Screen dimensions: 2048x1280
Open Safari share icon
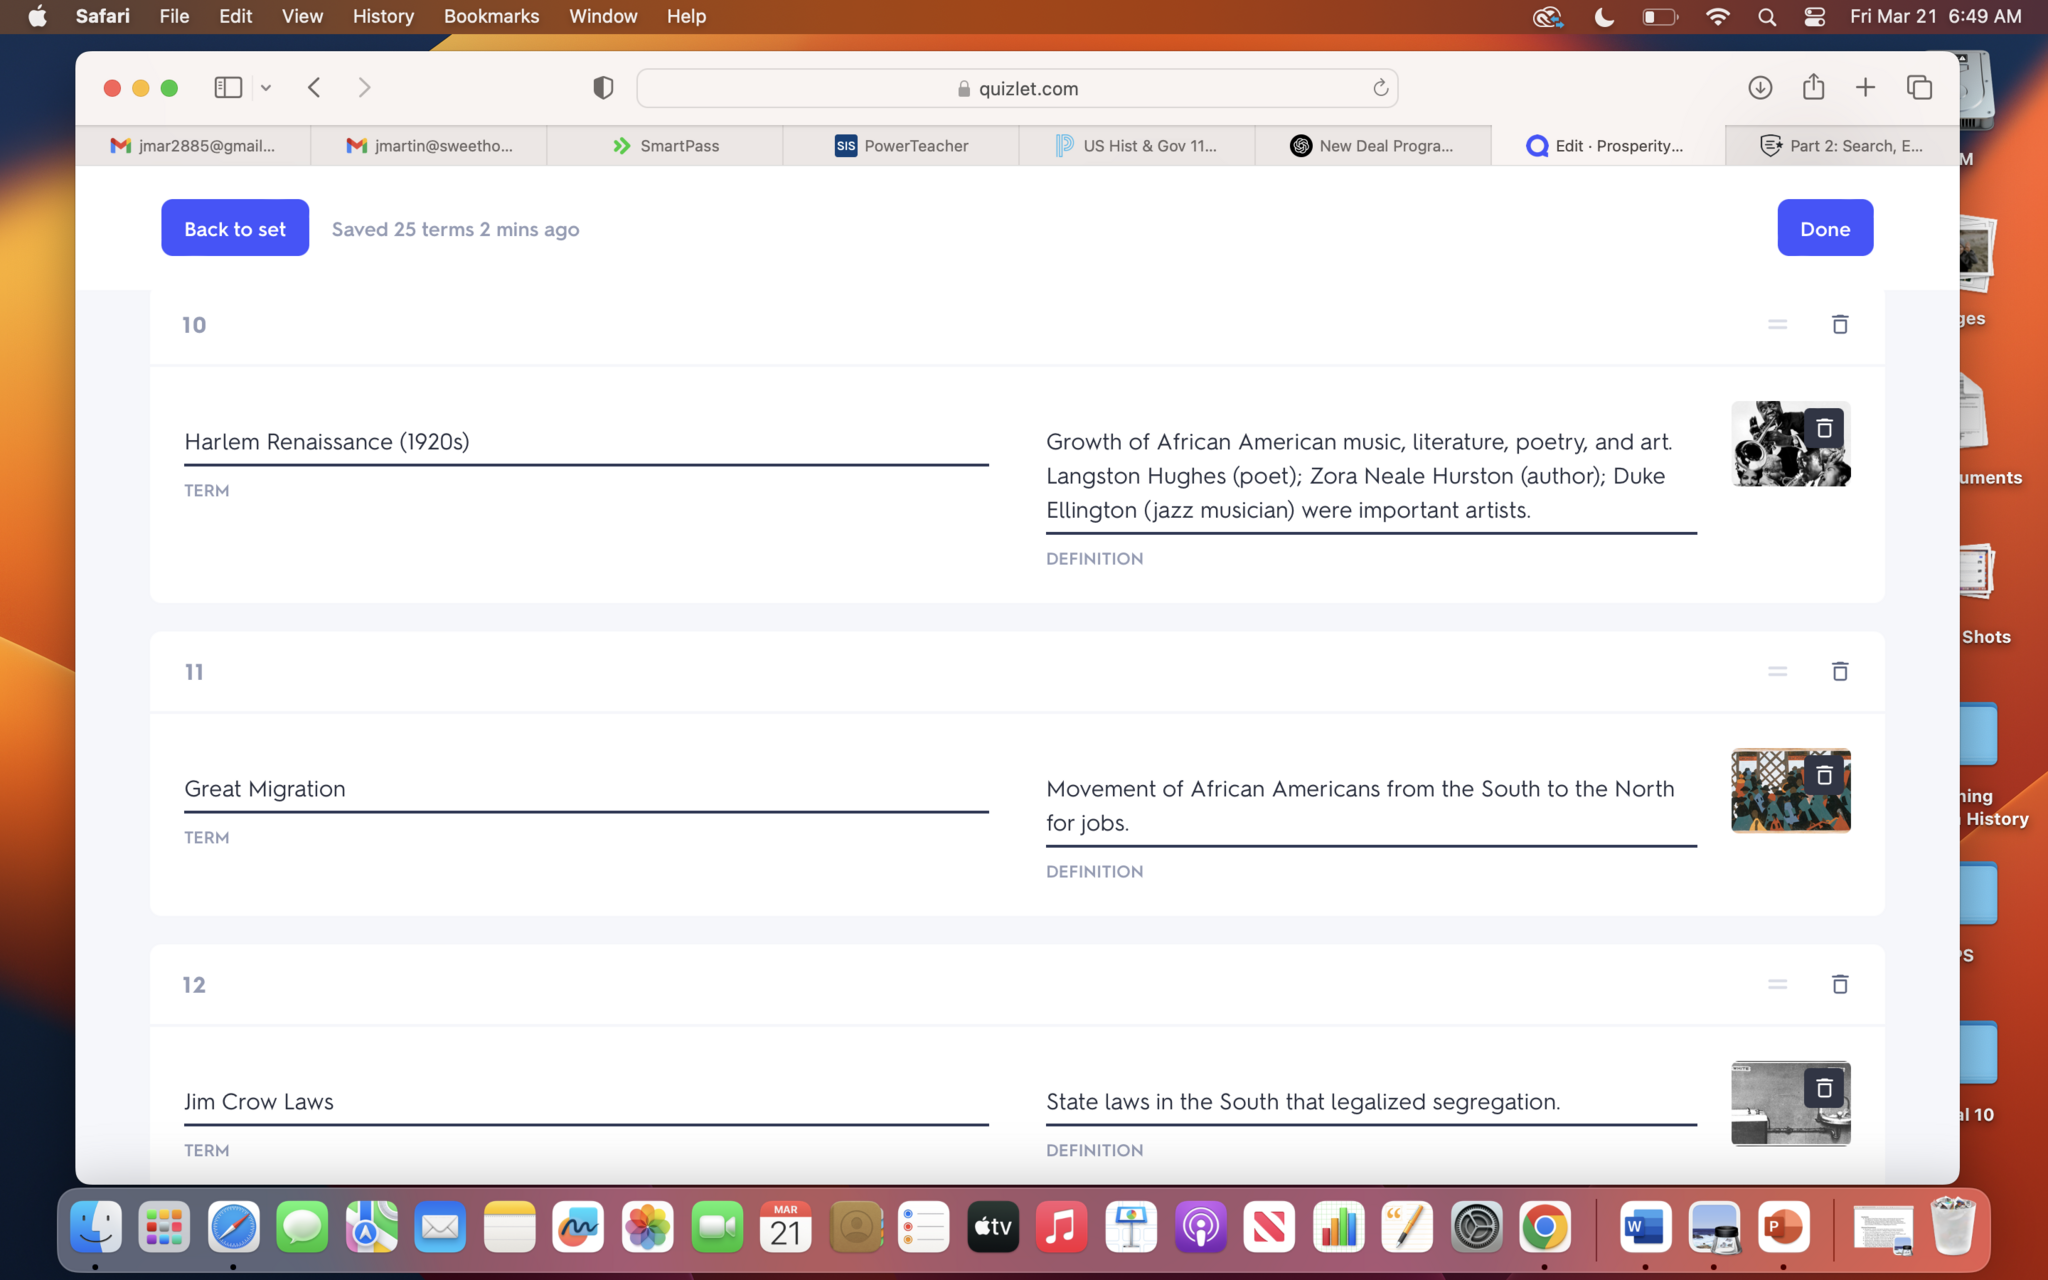click(x=1813, y=88)
